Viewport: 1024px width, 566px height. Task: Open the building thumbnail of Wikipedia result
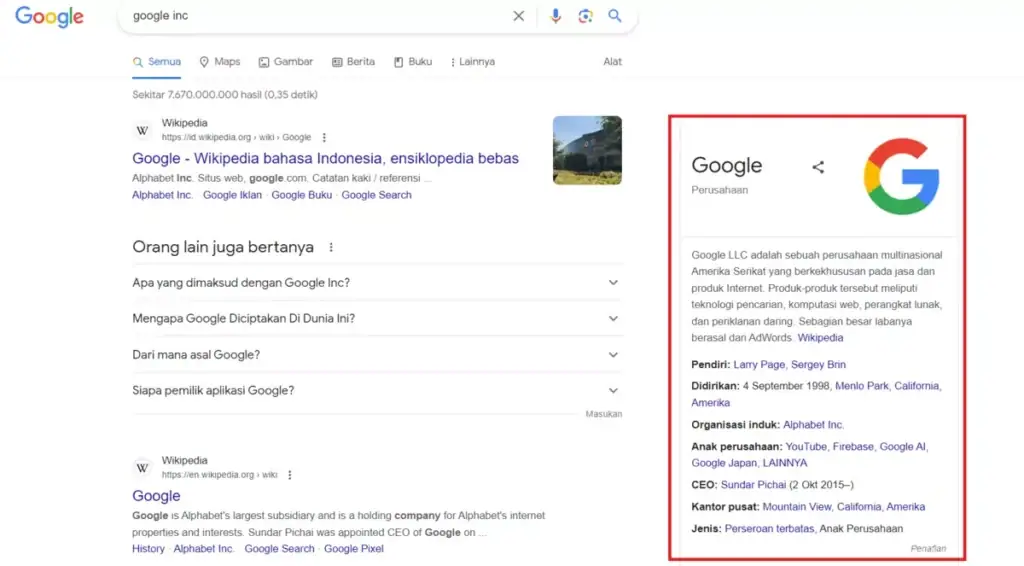point(587,150)
